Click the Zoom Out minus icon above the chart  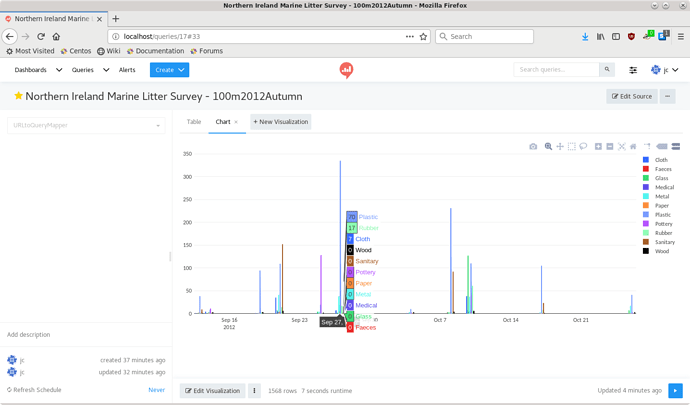click(x=610, y=147)
